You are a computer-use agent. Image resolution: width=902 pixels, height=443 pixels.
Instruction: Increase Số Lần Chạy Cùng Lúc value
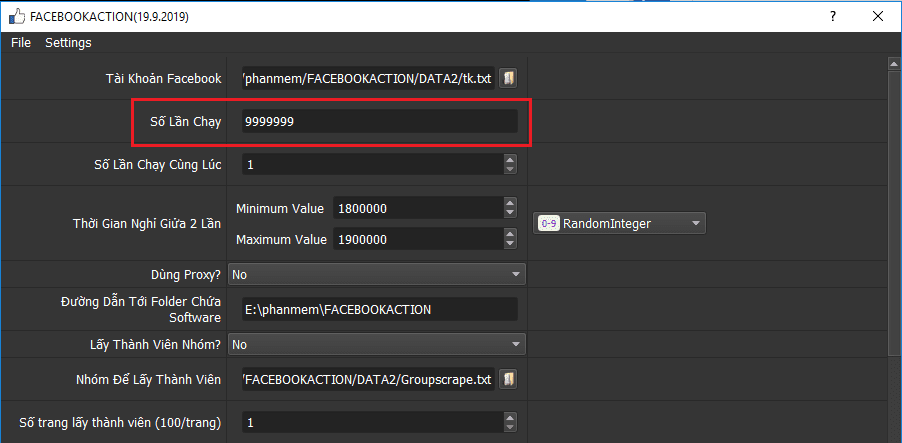point(510,160)
